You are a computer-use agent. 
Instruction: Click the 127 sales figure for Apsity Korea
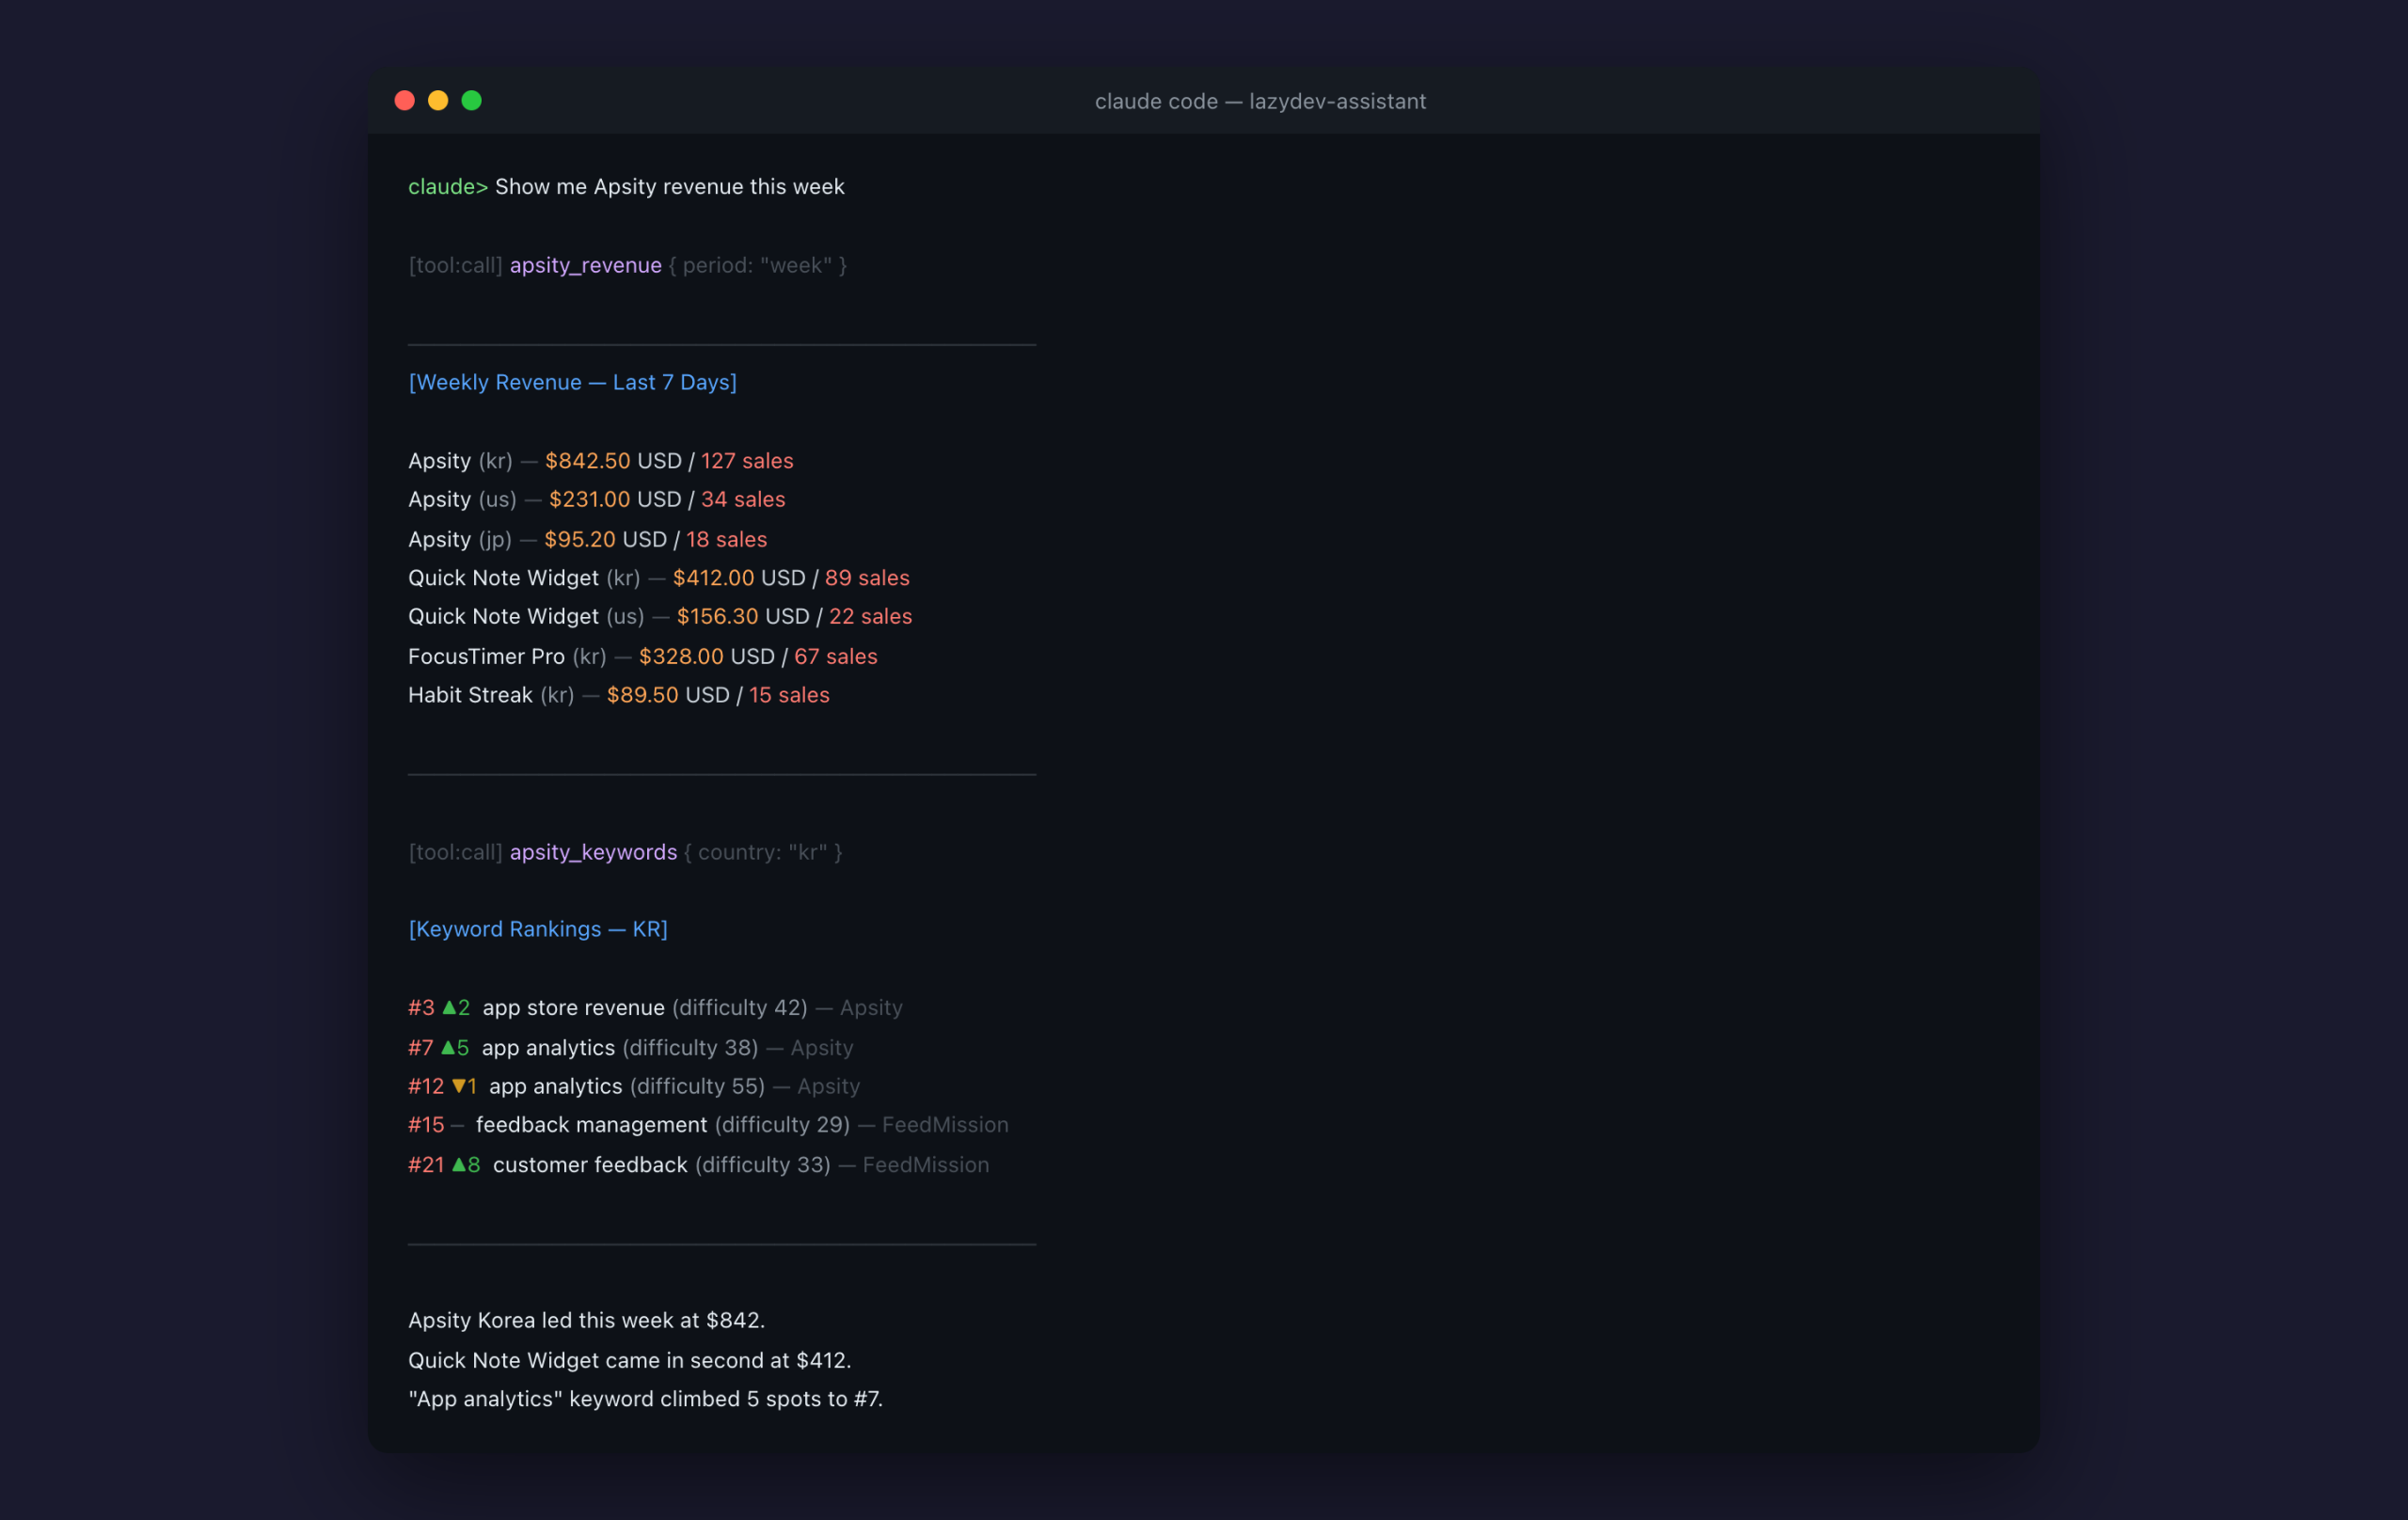(x=746, y=461)
